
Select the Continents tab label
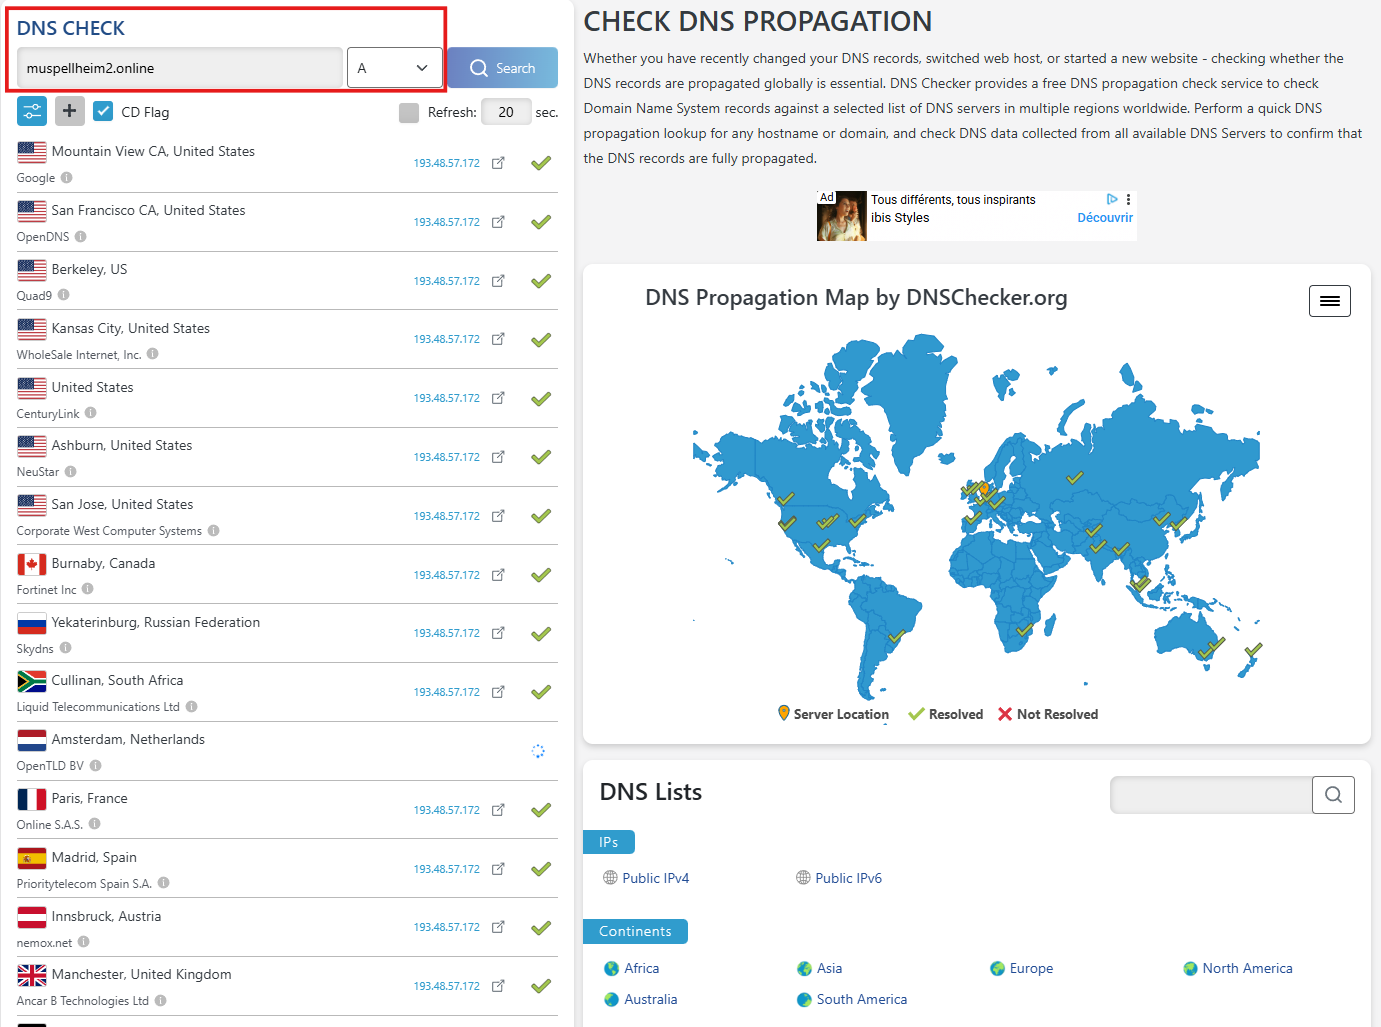point(635,931)
